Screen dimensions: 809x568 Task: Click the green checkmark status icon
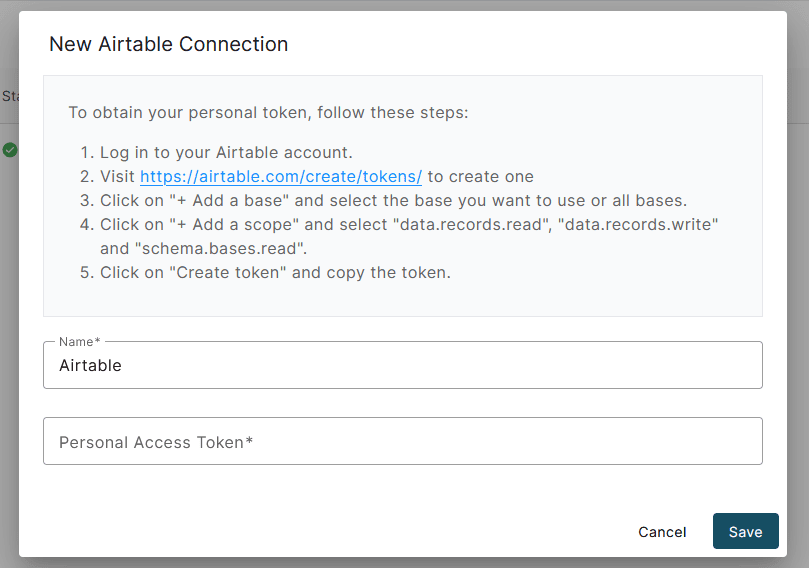point(10,150)
